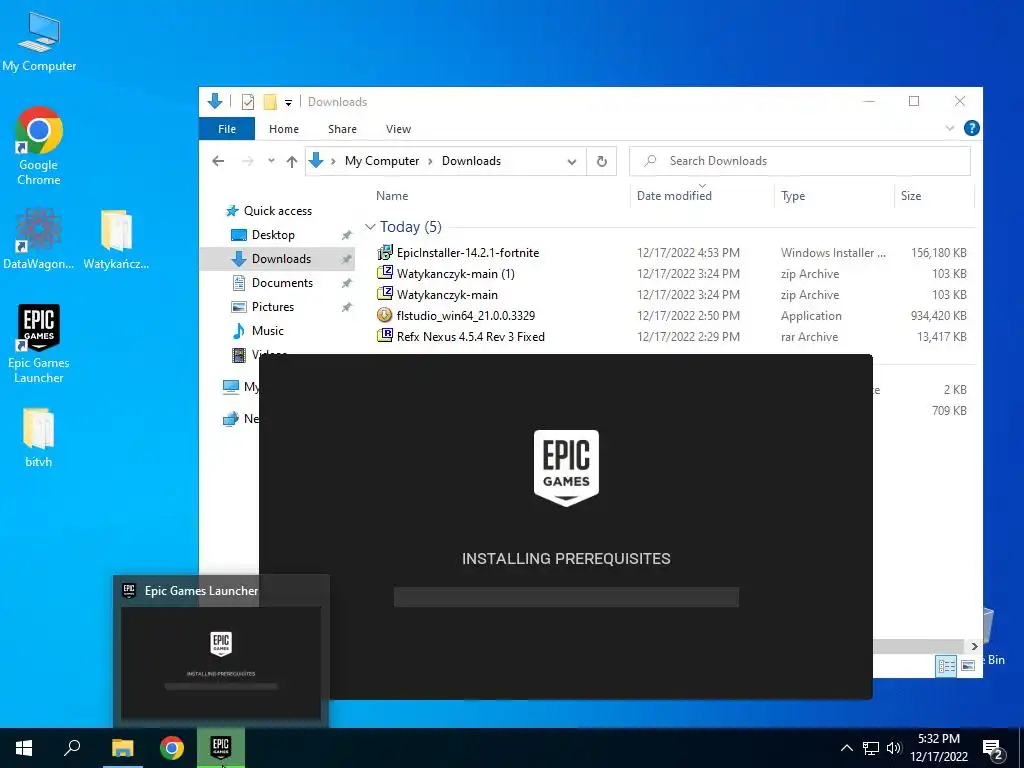Open address bar history dropdown
The width and height of the screenshot is (1024, 768).
click(x=571, y=161)
